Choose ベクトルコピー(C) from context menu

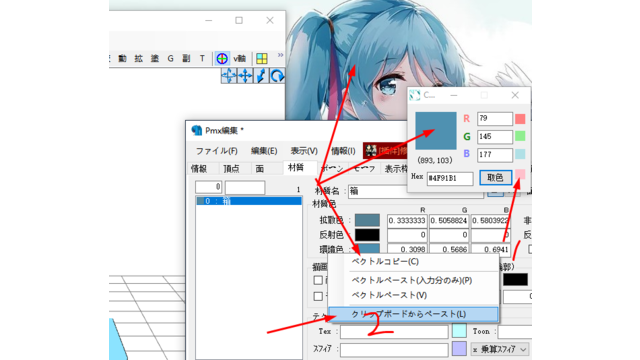[413, 262]
